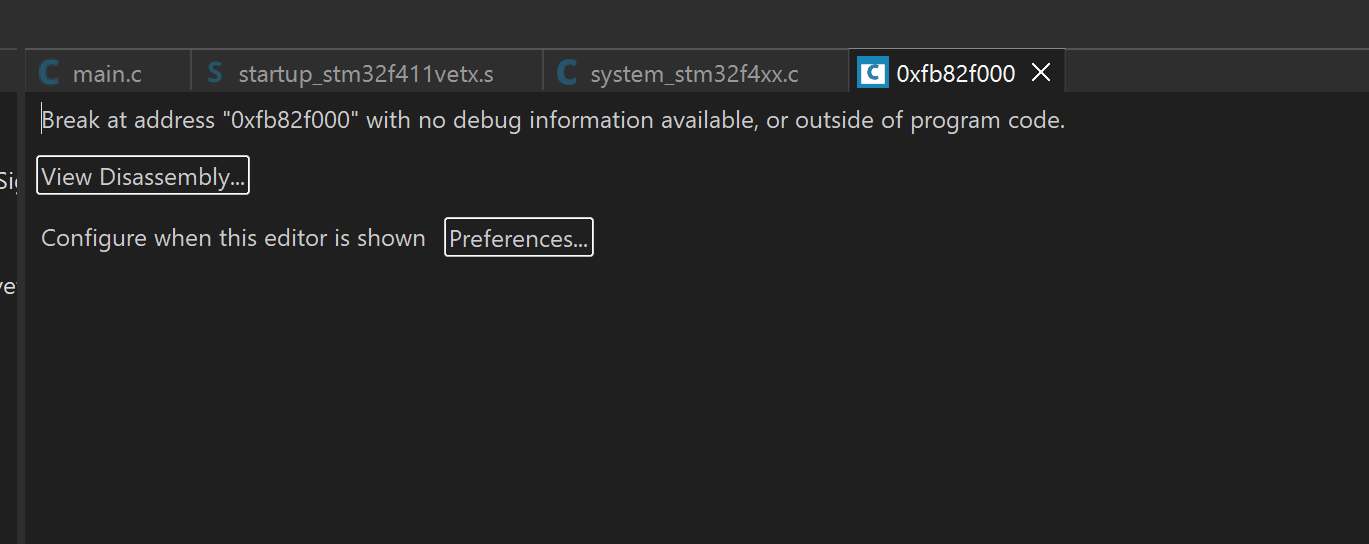Open the Preferences... button
Viewport: 1369px width, 544px height.
coord(519,238)
